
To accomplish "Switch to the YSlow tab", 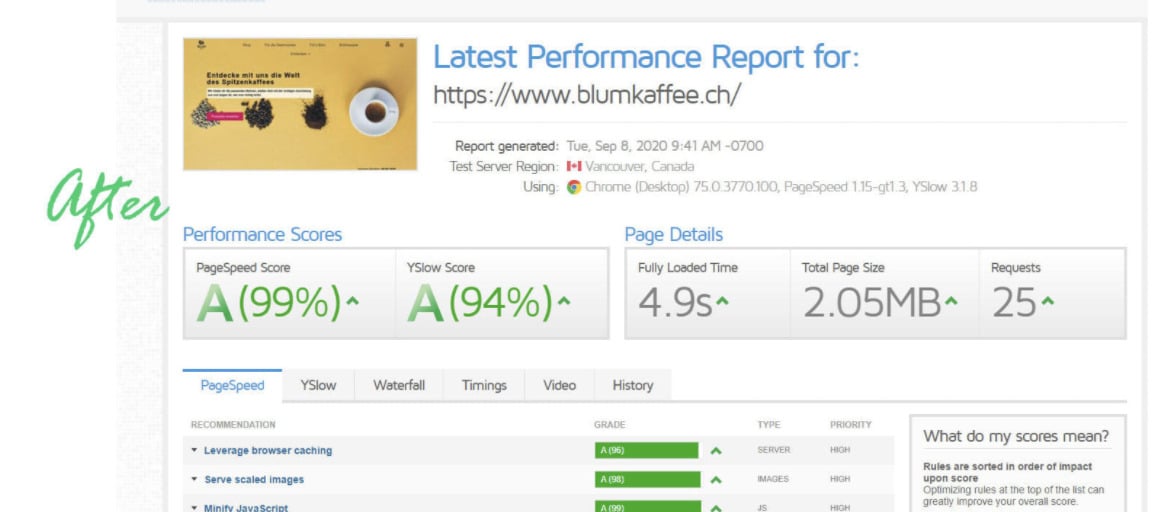I will tap(318, 385).
